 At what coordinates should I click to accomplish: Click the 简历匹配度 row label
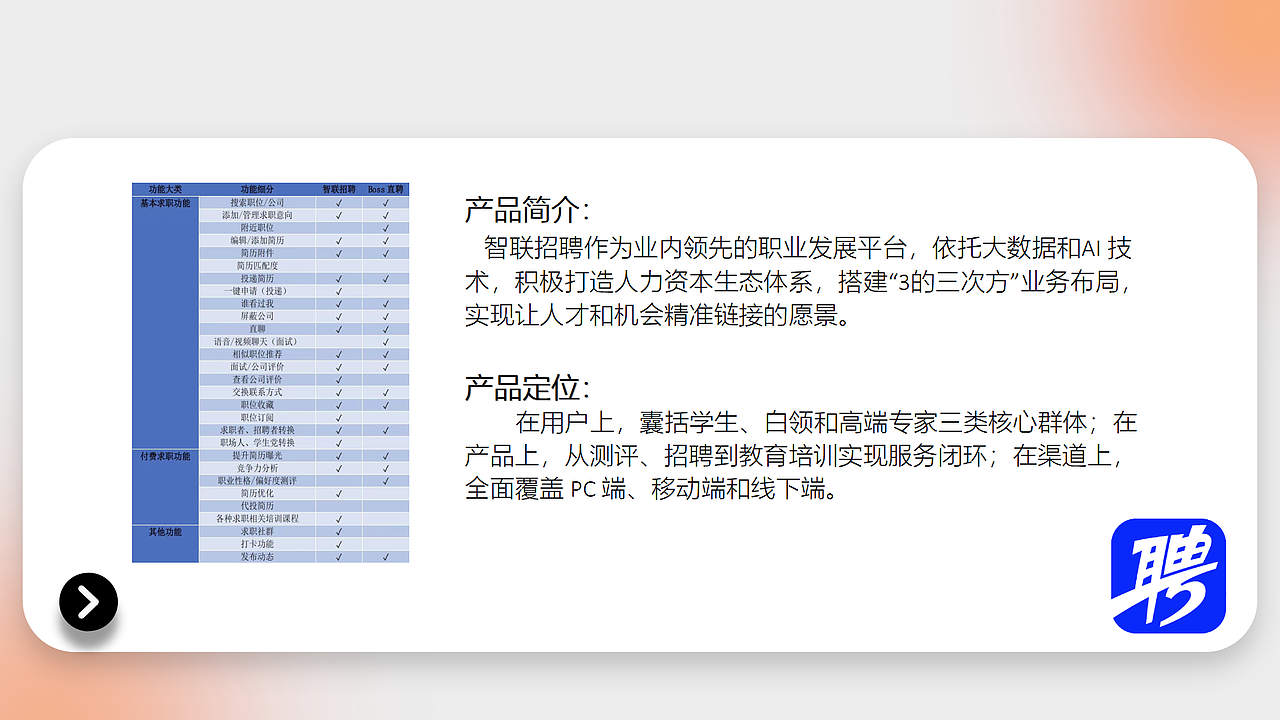click(257, 266)
